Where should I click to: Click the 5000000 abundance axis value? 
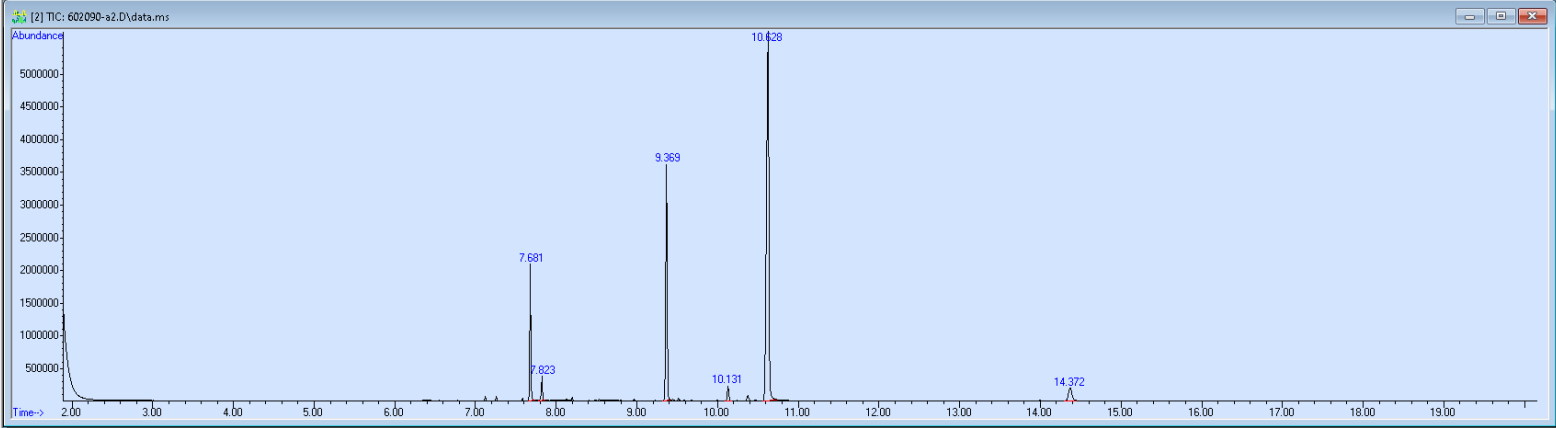(40, 74)
